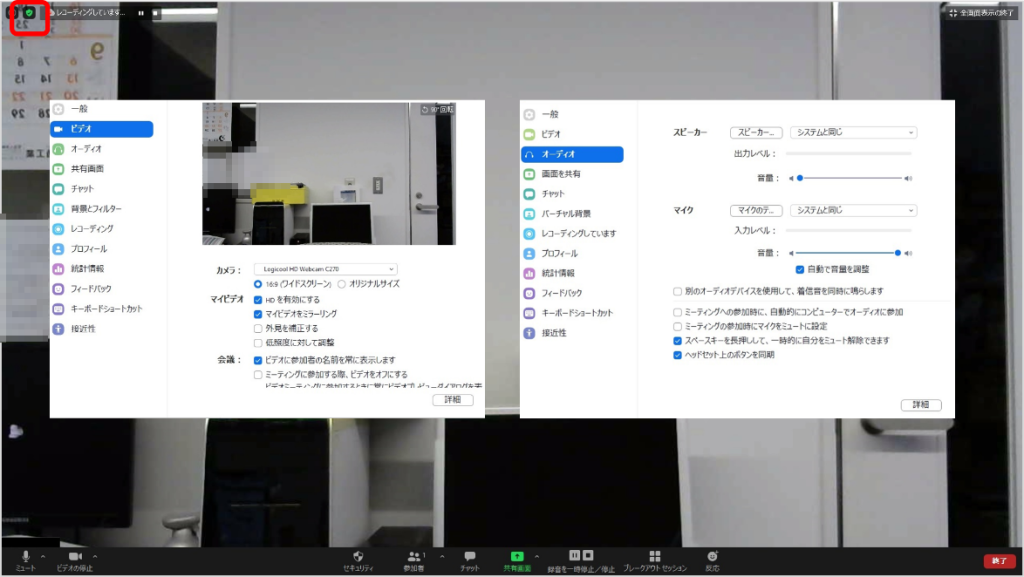This screenshot has height=577, width=1024.
Task: Toggle the 自動で音量を調整 checkbox
Action: (x=799, y=270)
